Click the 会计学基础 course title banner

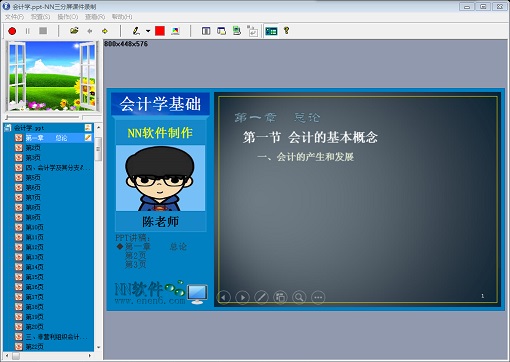click(x=160, y=104)
